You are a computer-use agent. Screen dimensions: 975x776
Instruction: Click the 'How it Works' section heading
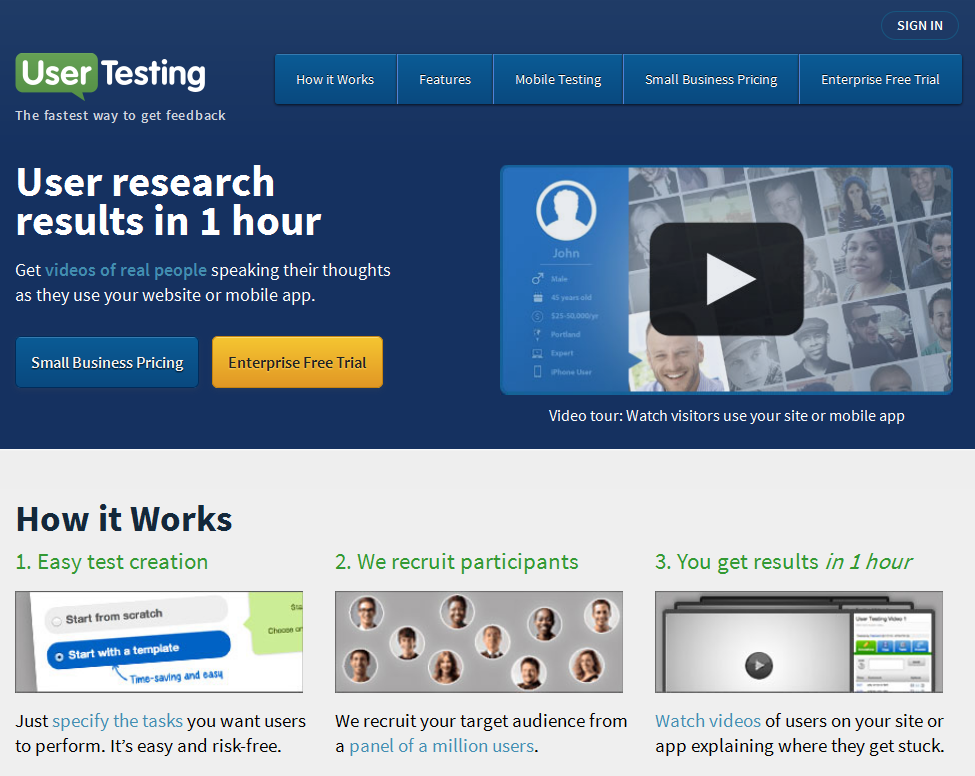124,519
